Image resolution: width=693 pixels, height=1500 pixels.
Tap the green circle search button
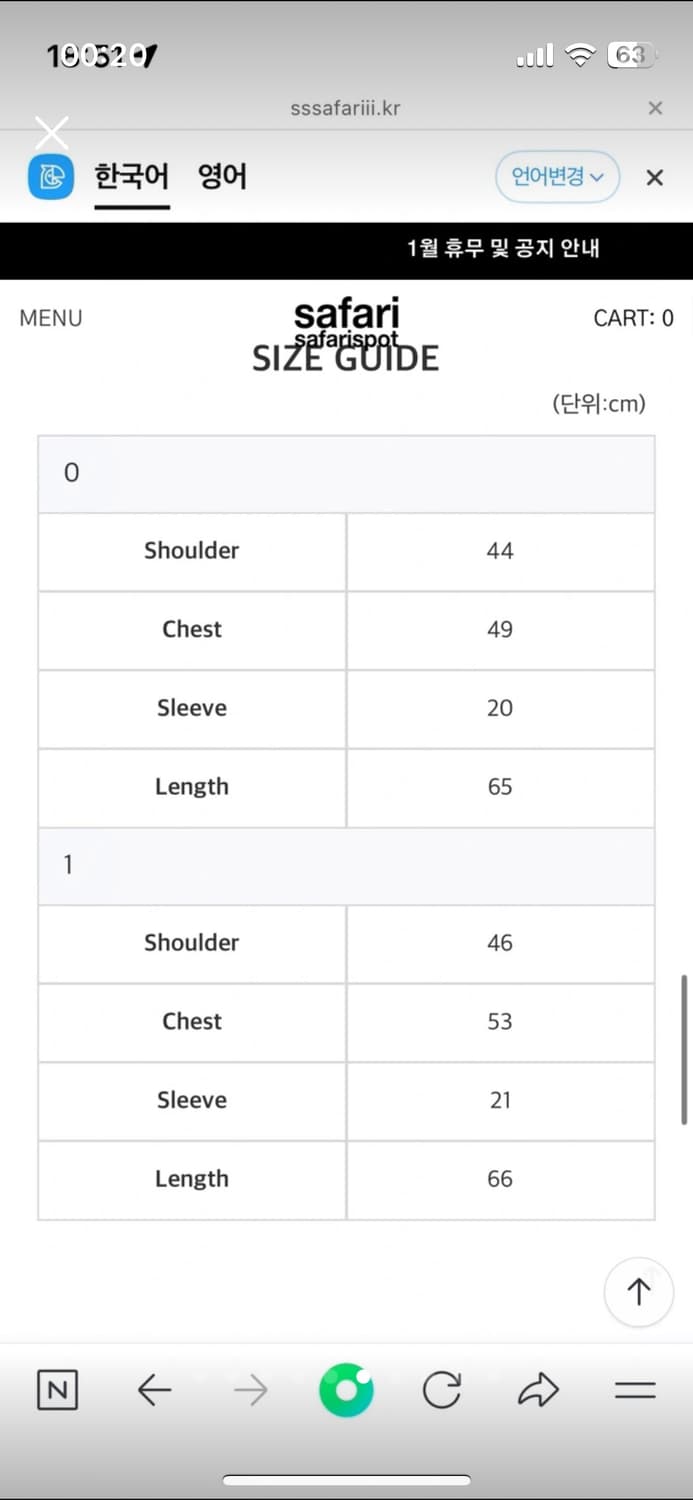click(x=346, y=1390)
